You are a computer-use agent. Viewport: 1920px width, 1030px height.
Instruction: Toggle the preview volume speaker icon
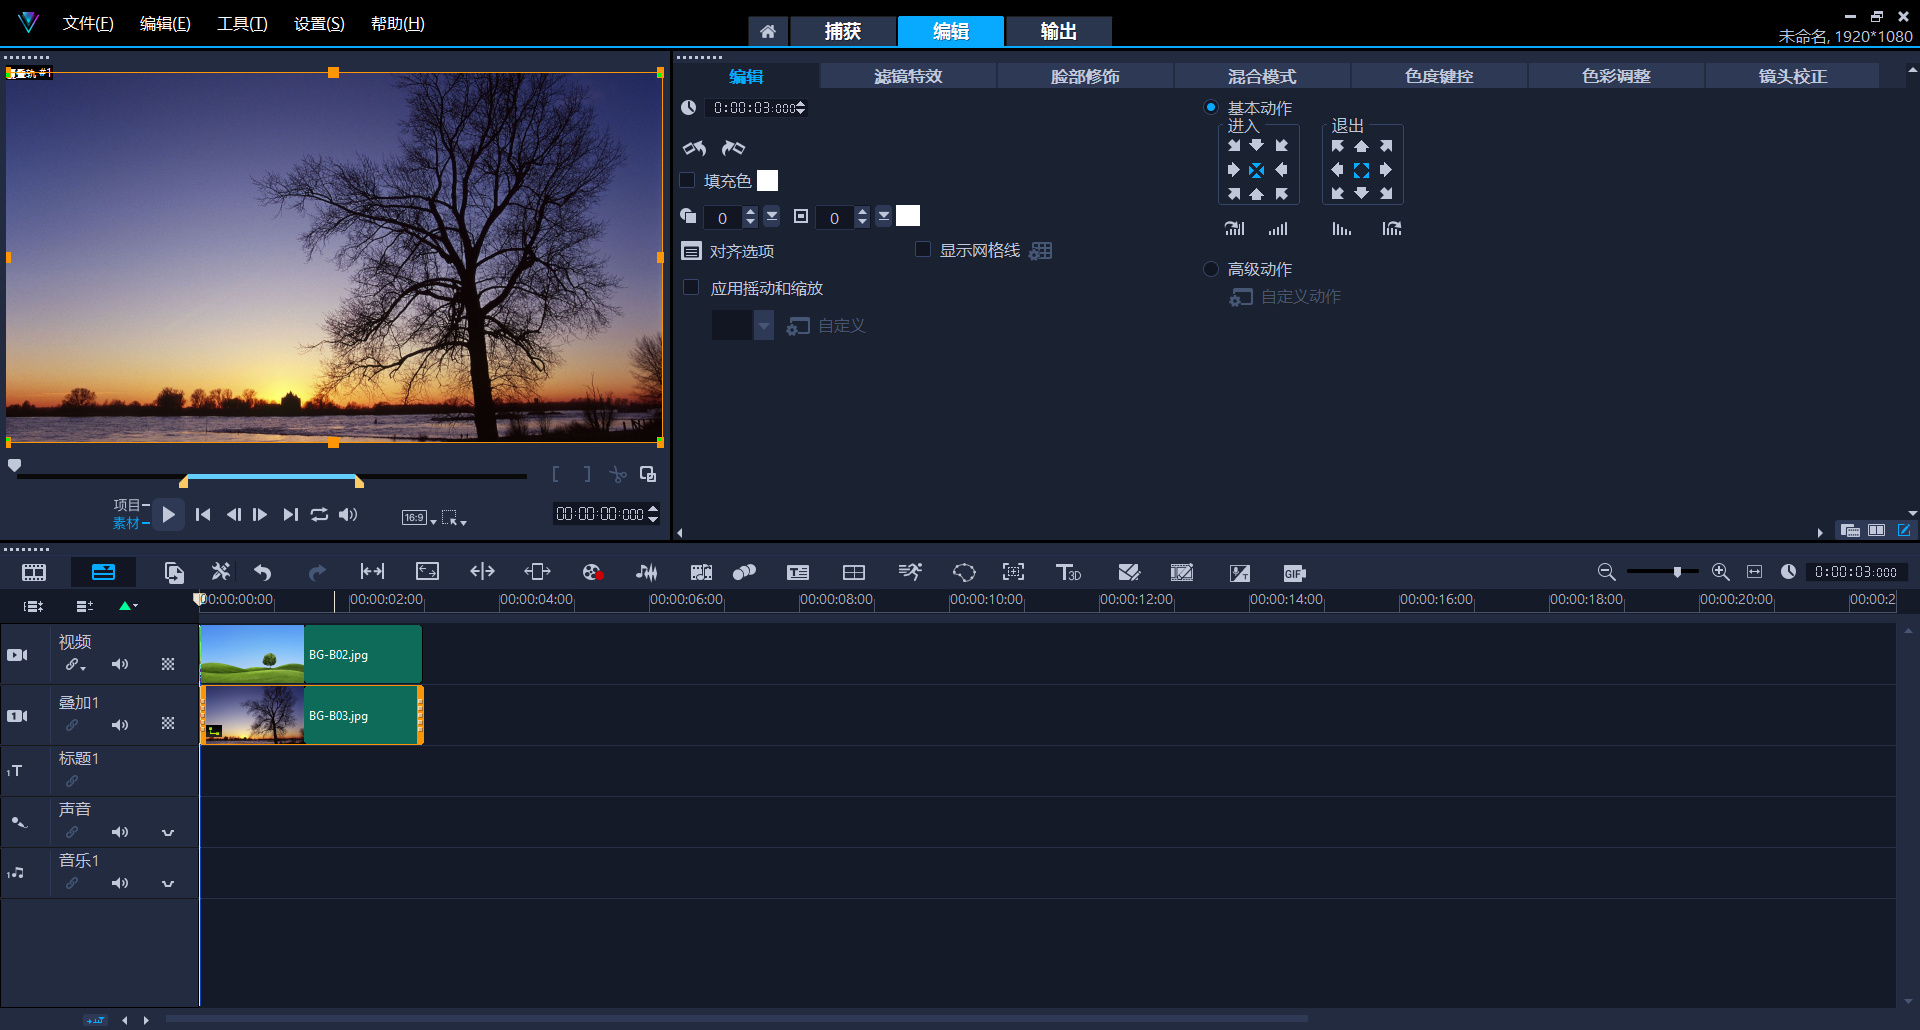pos(348,515)
